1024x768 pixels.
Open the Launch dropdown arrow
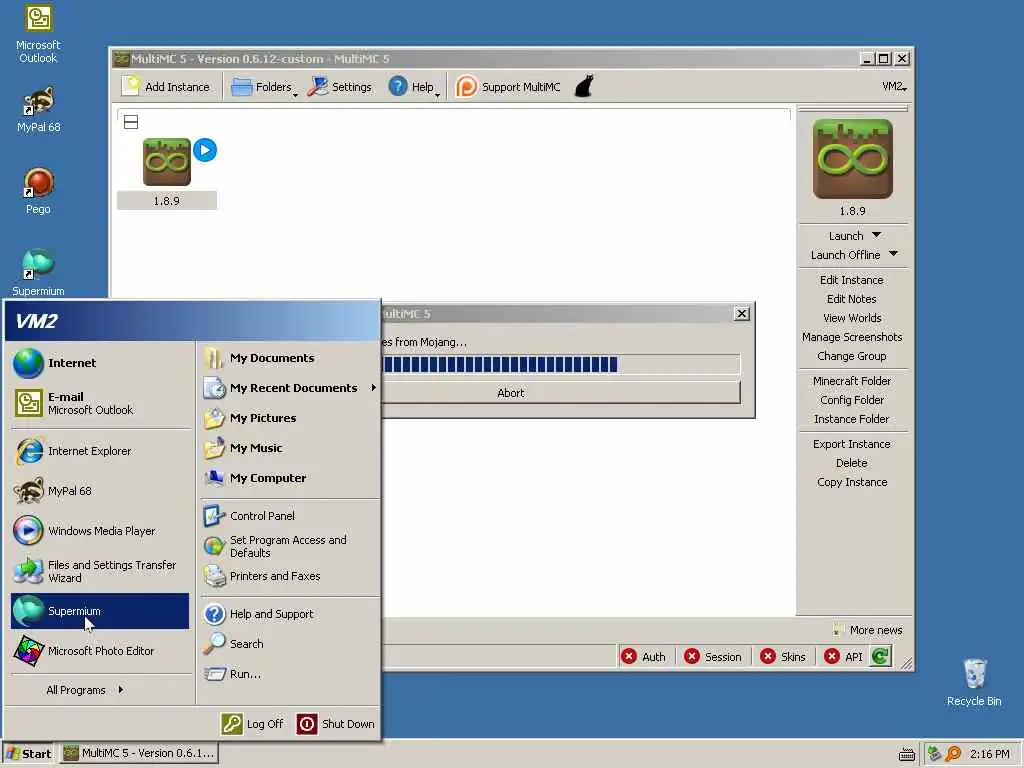[x=877, y=235]
